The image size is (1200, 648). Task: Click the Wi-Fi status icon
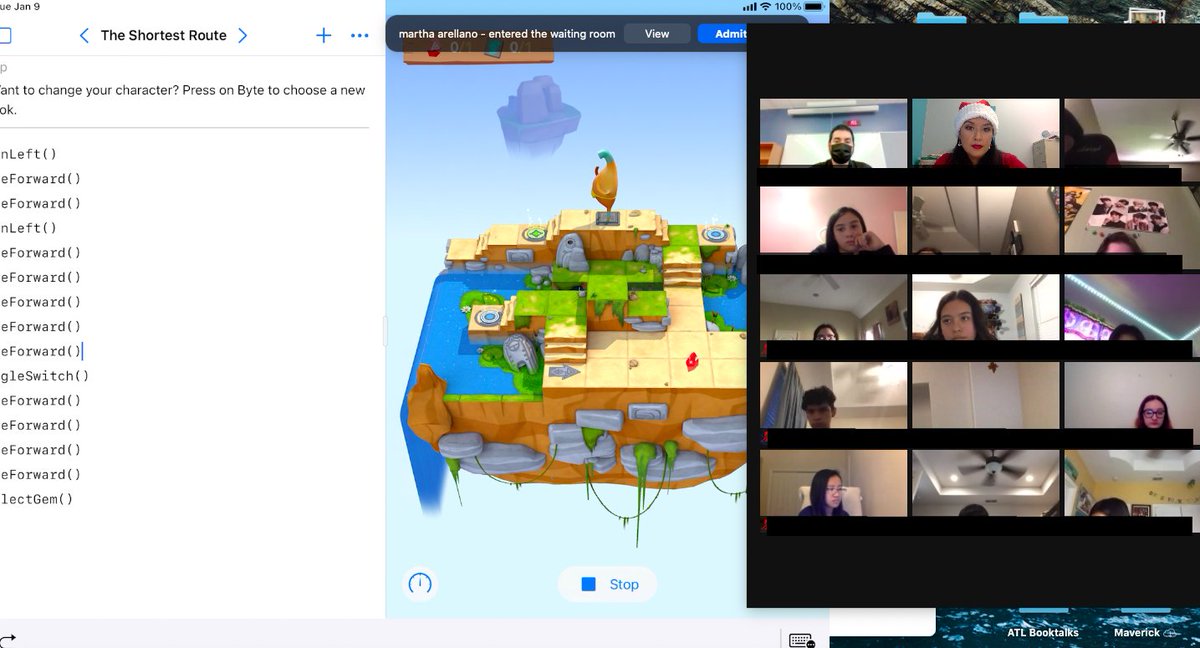coord(764,6)
